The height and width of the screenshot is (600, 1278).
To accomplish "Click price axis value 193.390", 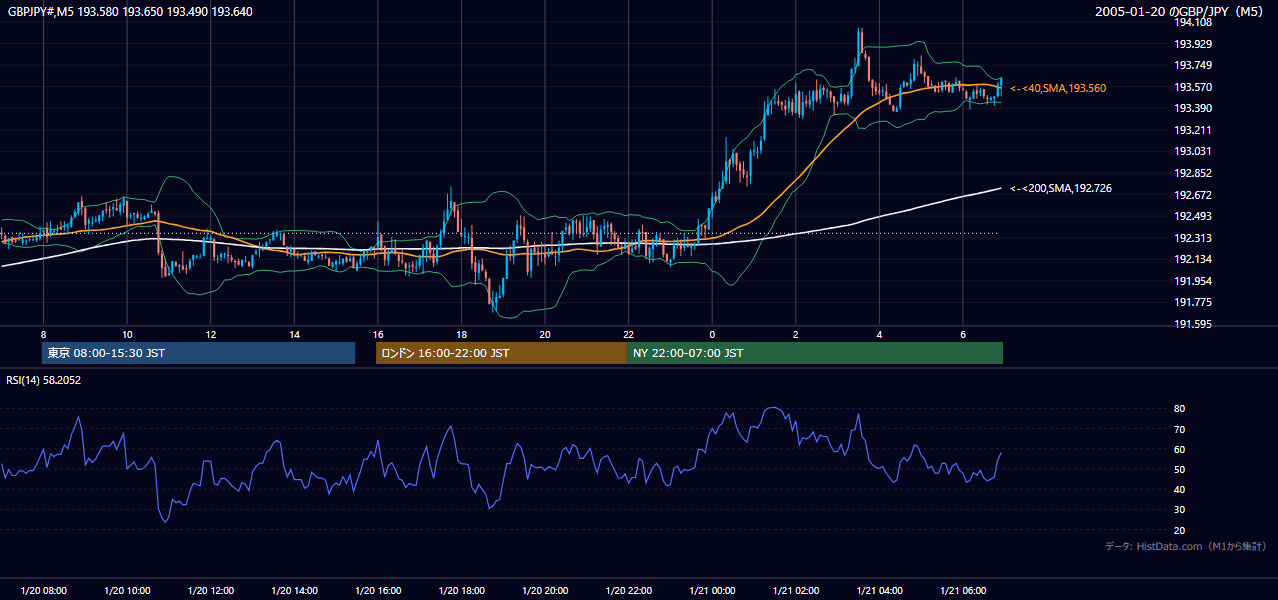I will (x=1192, y=108).
